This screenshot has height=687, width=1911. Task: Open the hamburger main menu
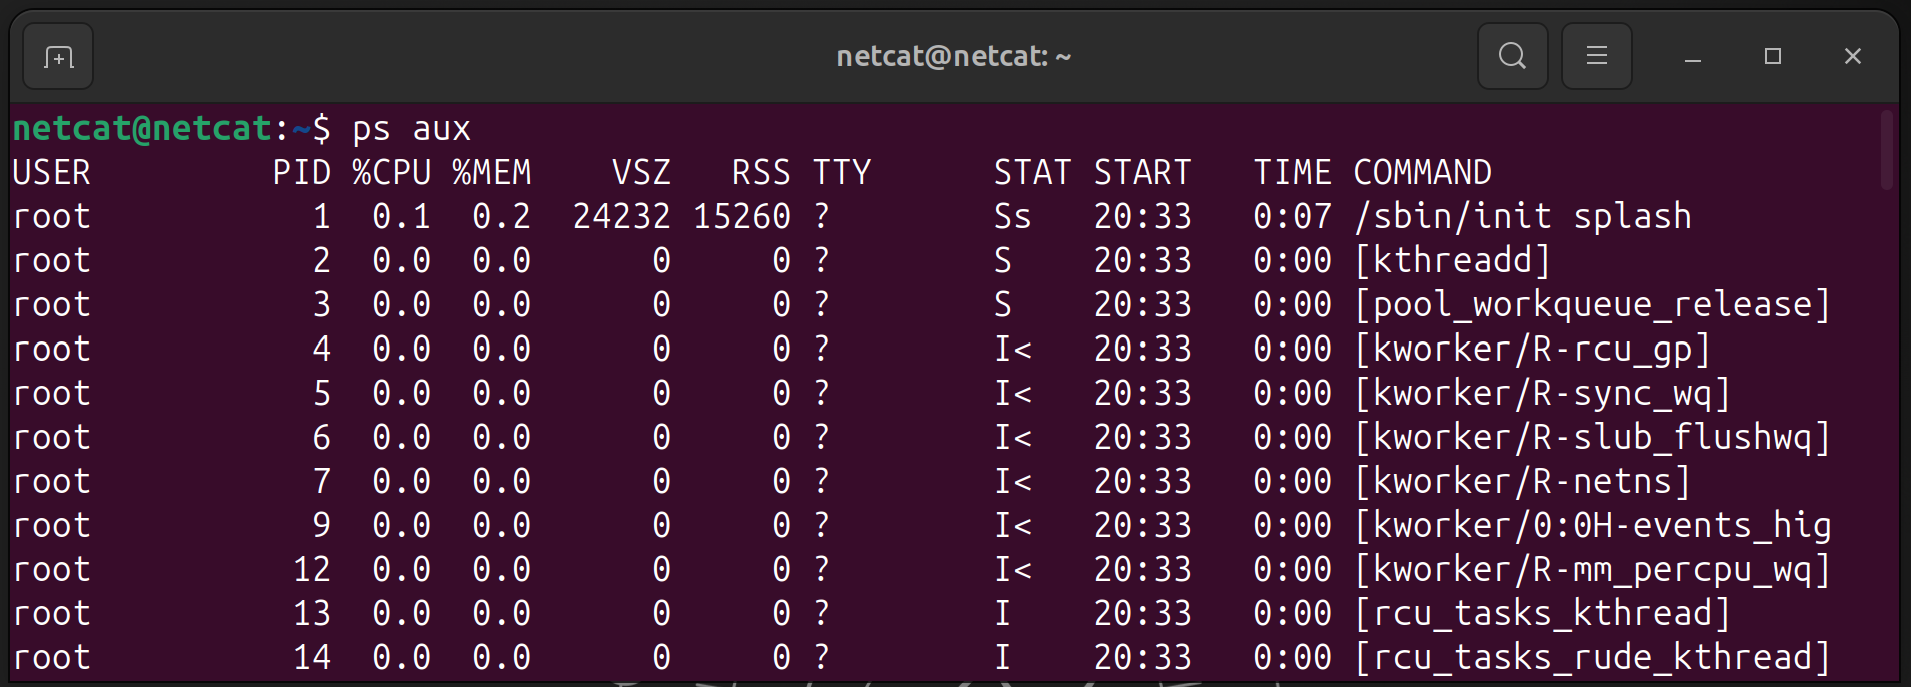[x=1596, y=56]
